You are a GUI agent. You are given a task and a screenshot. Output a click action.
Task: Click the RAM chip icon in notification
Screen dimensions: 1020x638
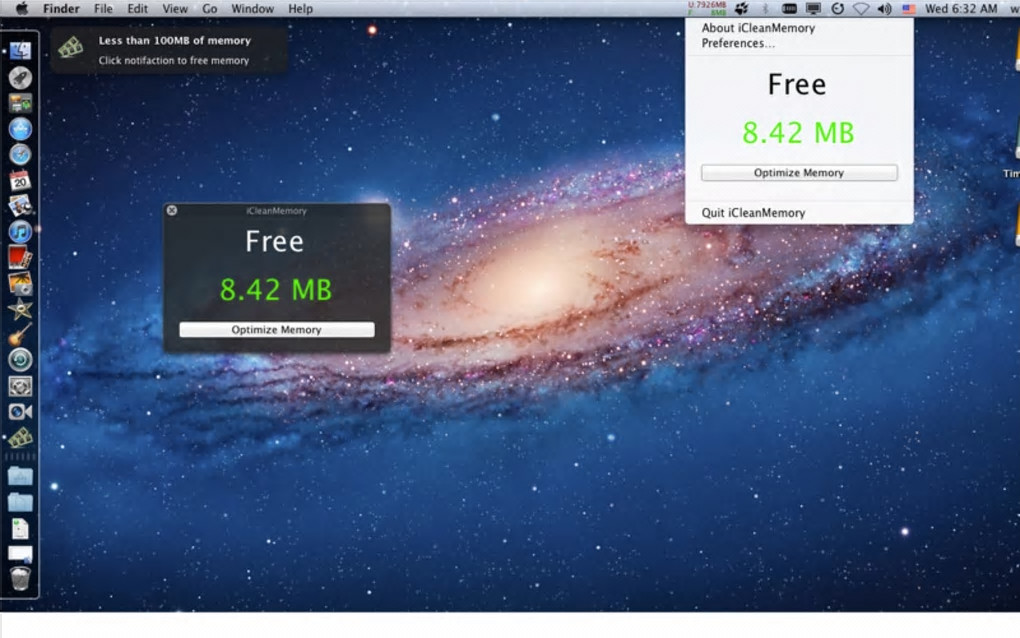pos(71,47)
